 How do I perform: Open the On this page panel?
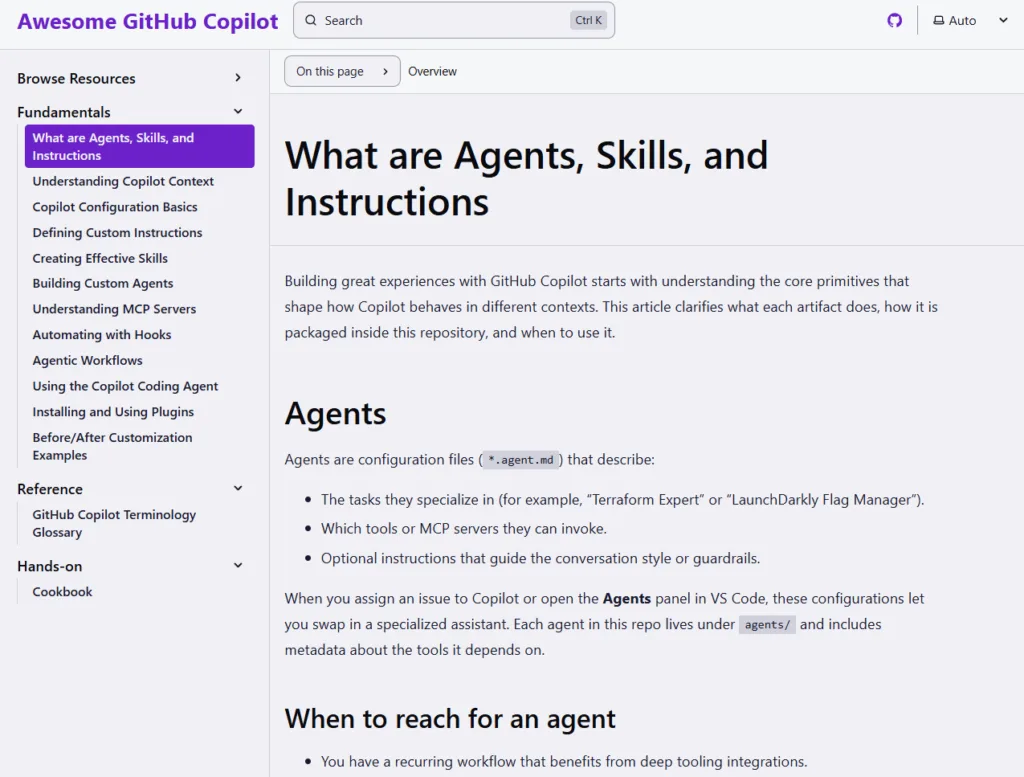pyautogui.click(x=342, y=71)
